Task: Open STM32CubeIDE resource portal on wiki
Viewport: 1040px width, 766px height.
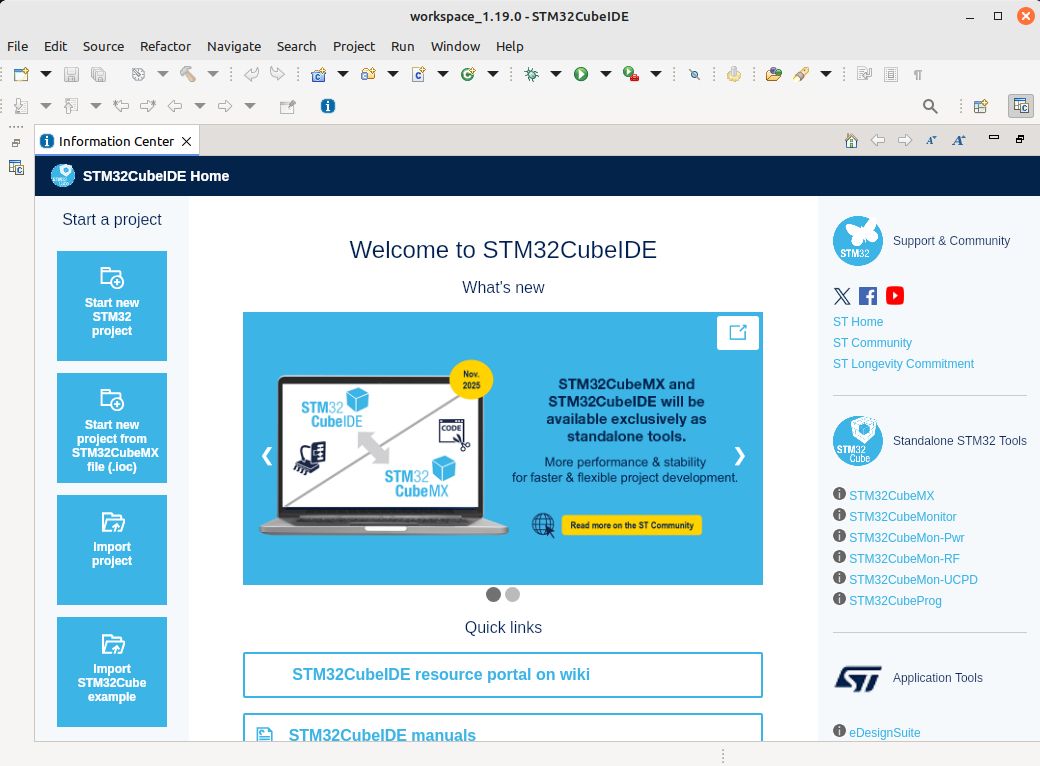Action: point(503,674)
